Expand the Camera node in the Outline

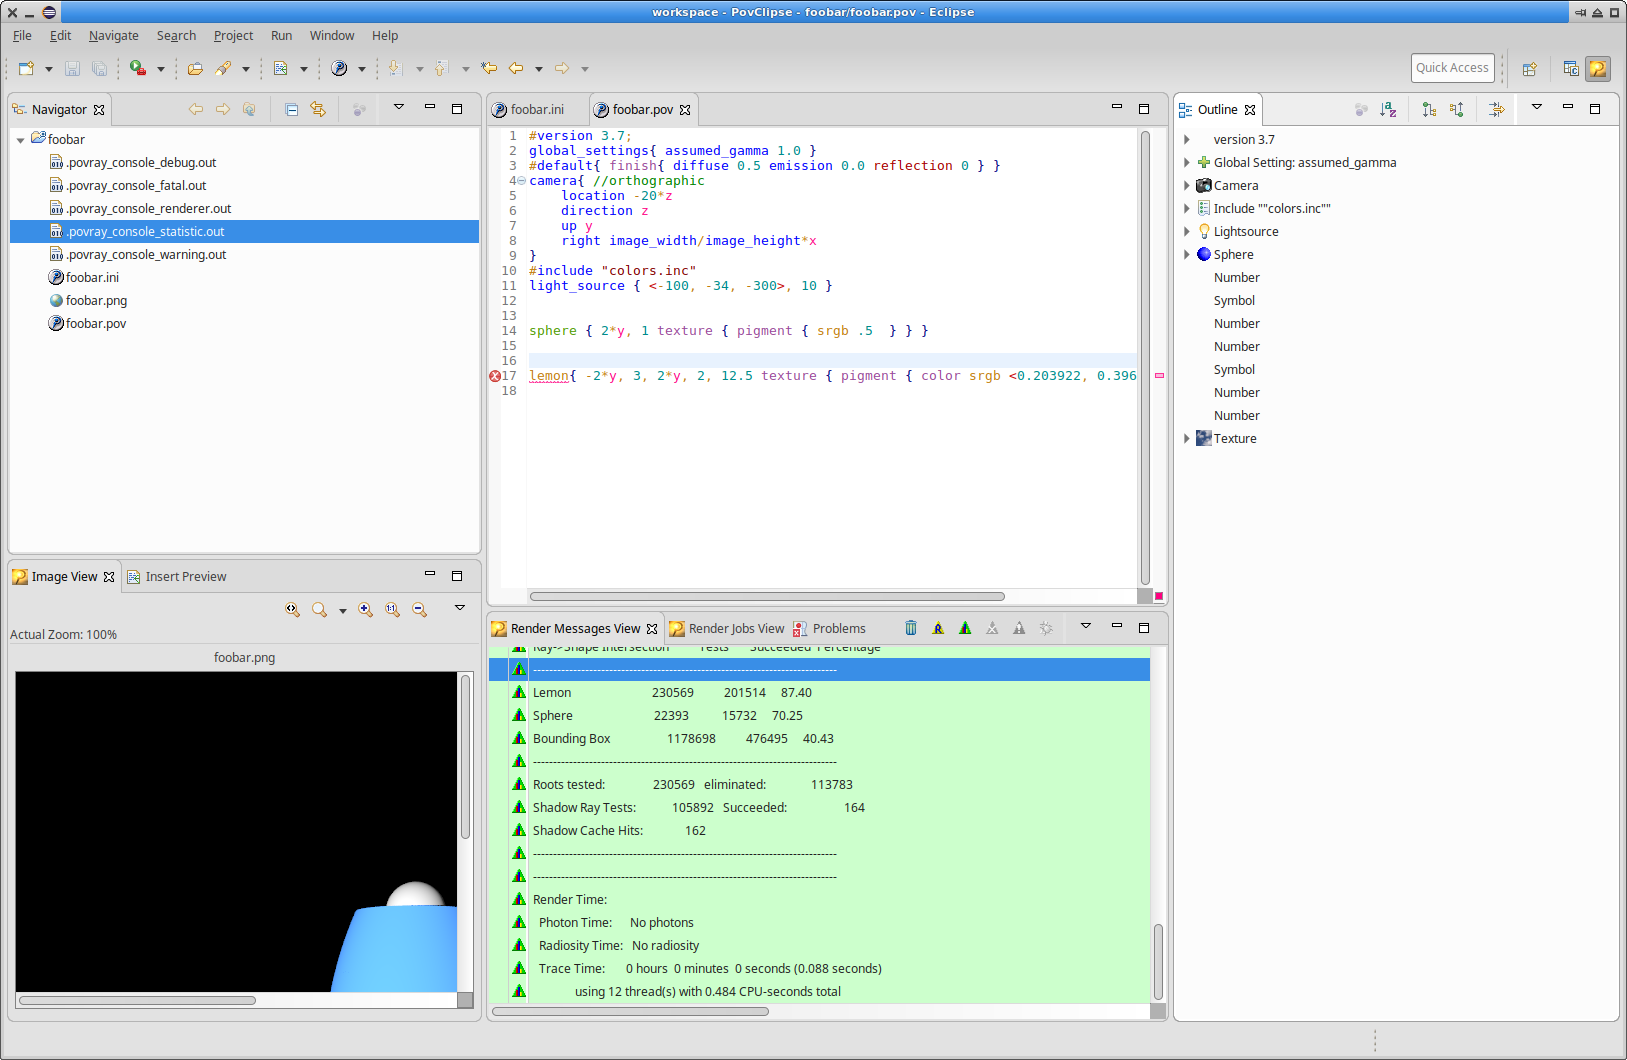[x=1187, y=186]
